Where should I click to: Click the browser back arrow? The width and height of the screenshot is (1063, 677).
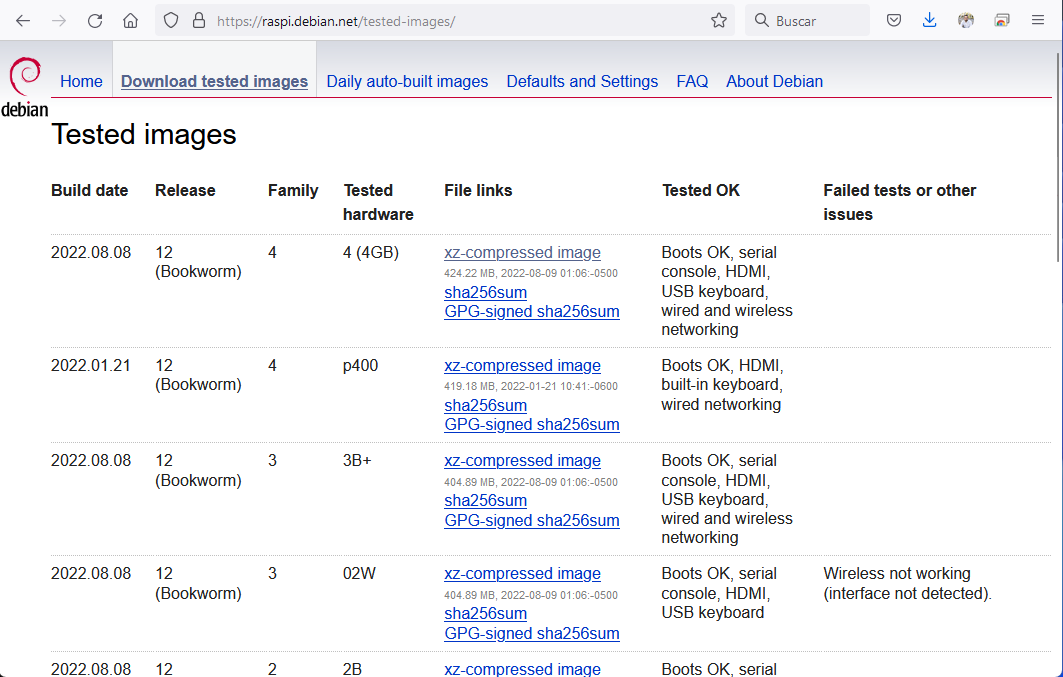[x=23, y=20]
